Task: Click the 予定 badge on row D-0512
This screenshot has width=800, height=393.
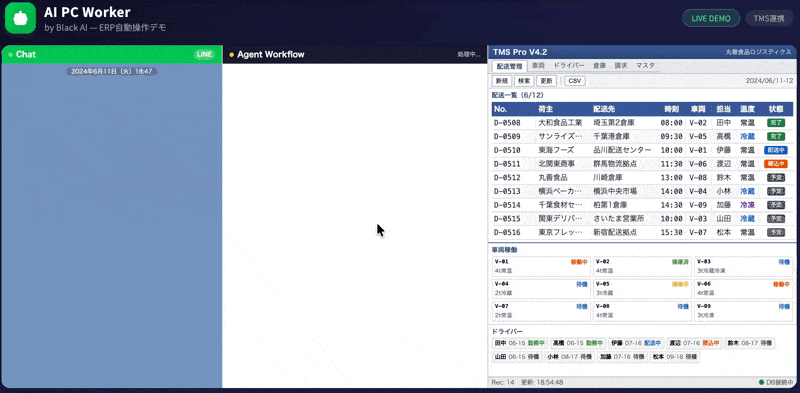Action: point(776,178)
